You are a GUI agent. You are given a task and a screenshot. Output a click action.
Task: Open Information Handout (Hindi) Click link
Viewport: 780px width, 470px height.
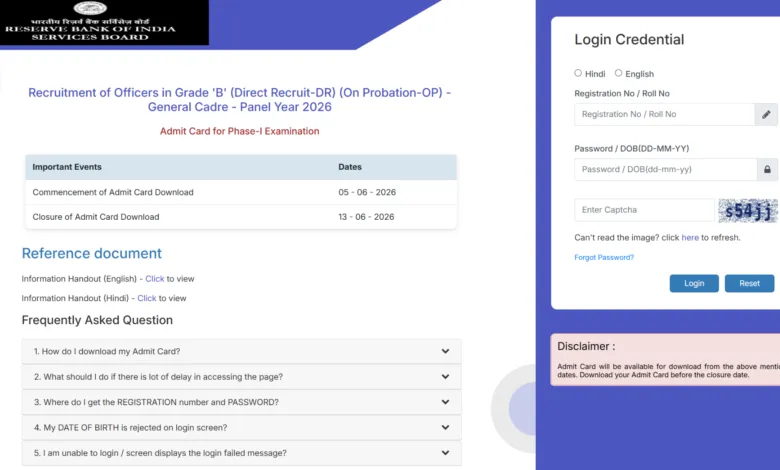(147, 298)
